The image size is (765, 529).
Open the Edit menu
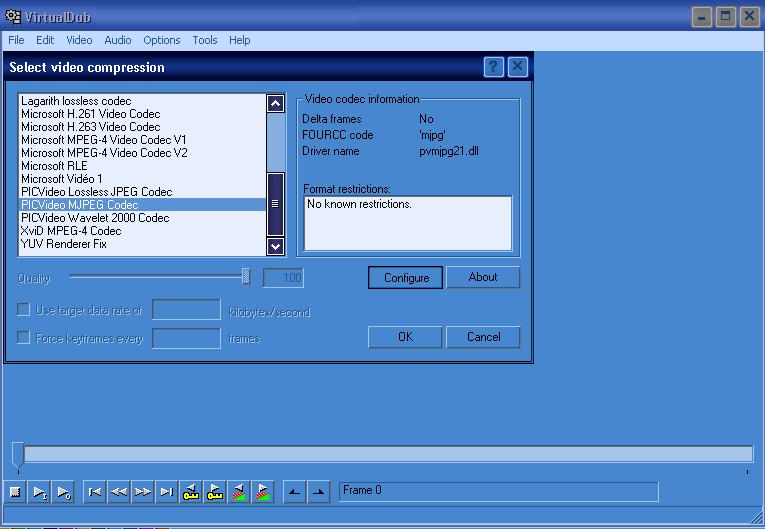pyautogui.click(x=45, y=40)
